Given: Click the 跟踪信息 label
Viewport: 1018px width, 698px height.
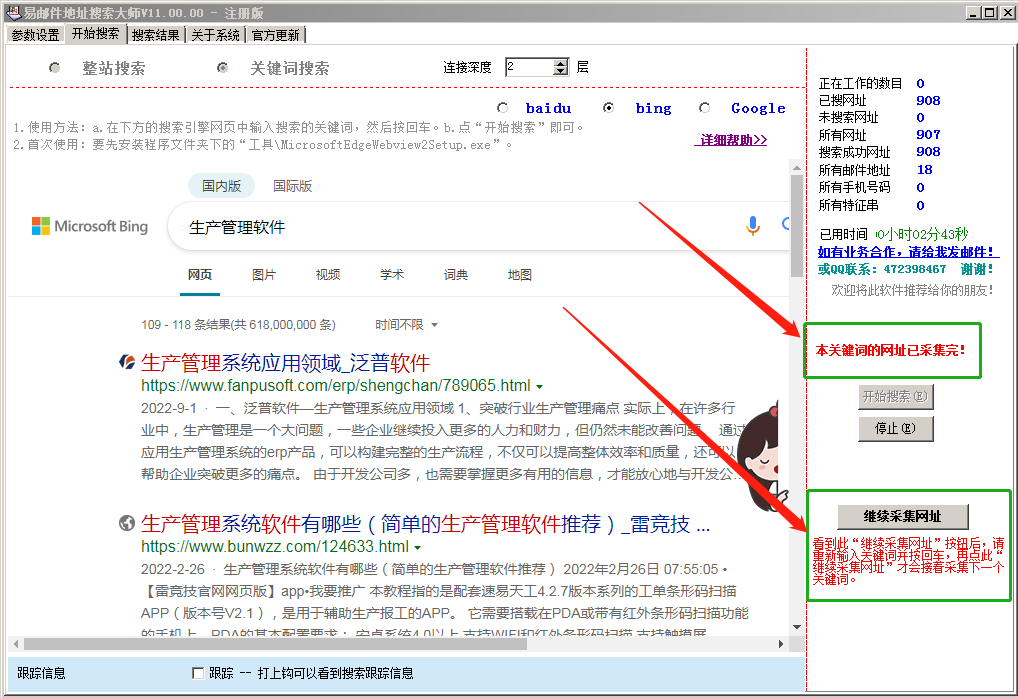Looking at the screenshot, I should [41, 673].
